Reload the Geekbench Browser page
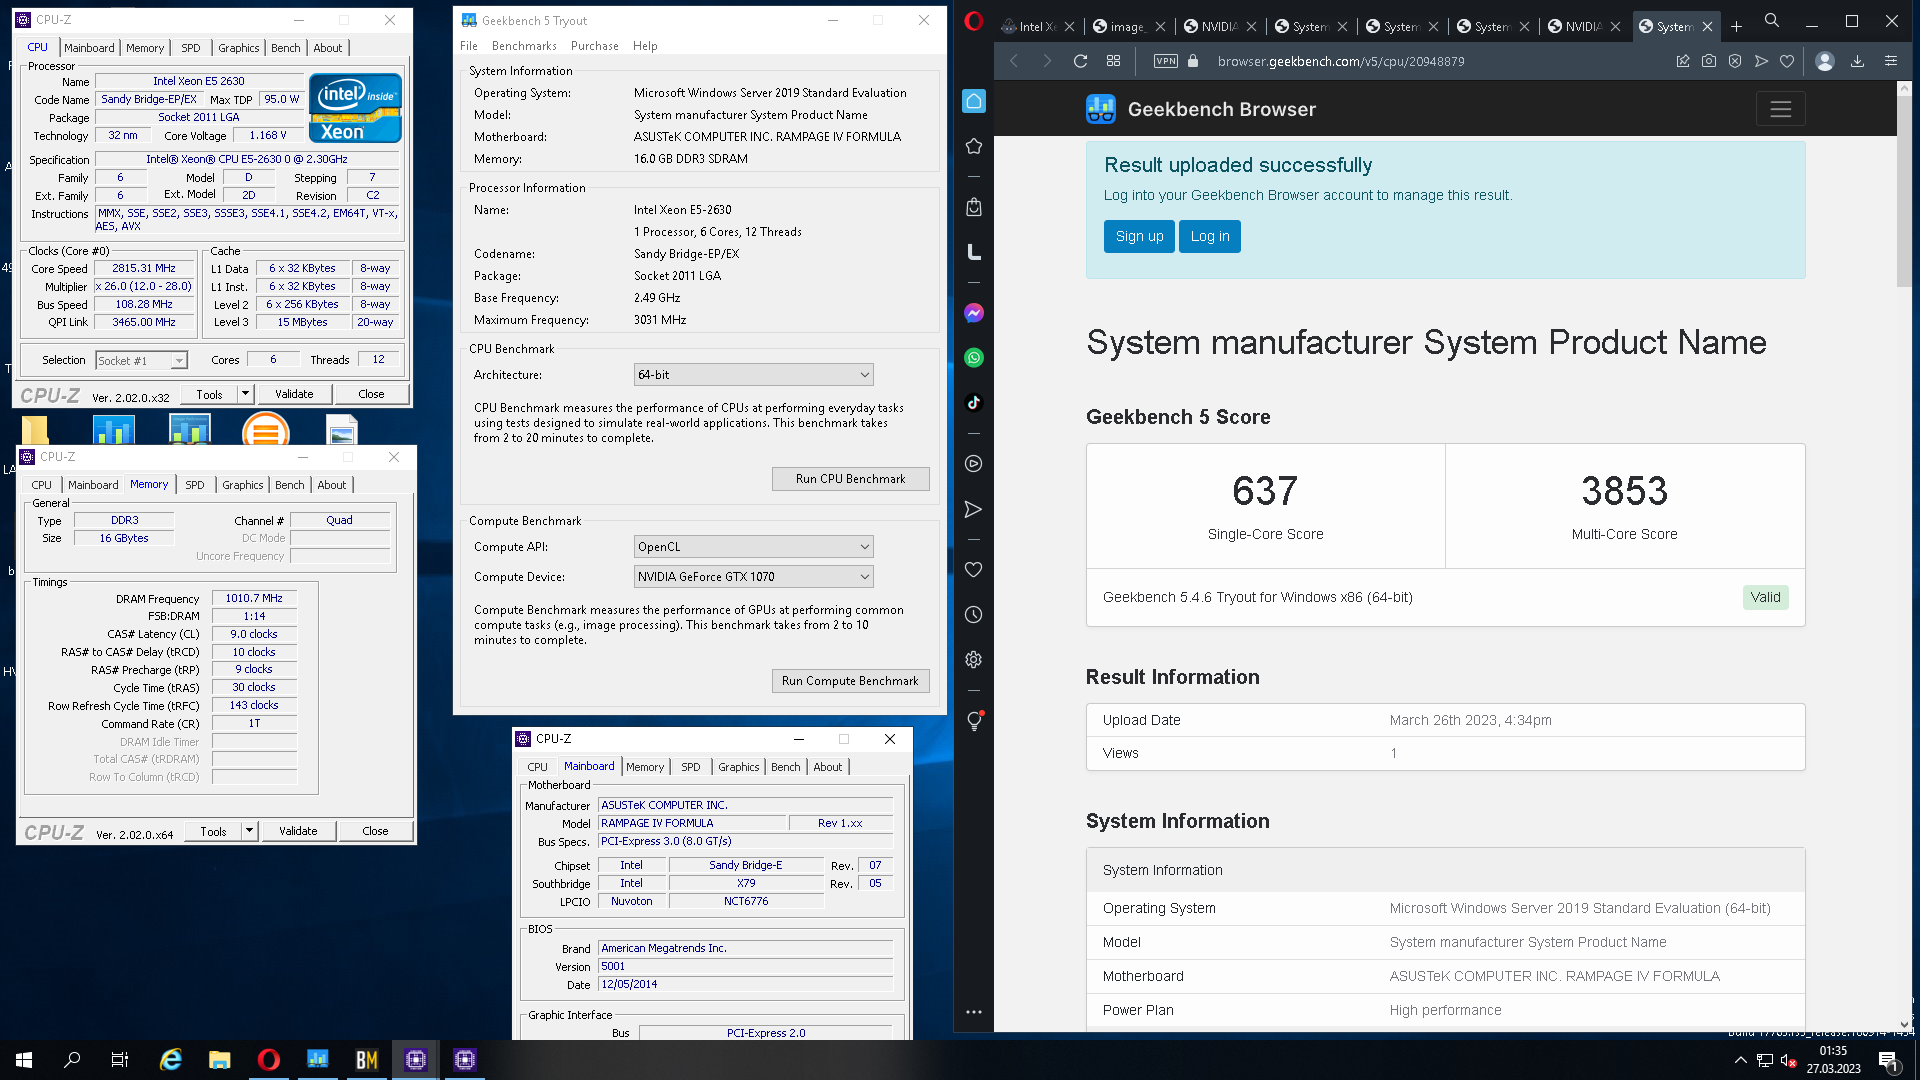1920x1080 pixels. [1081, 61]
